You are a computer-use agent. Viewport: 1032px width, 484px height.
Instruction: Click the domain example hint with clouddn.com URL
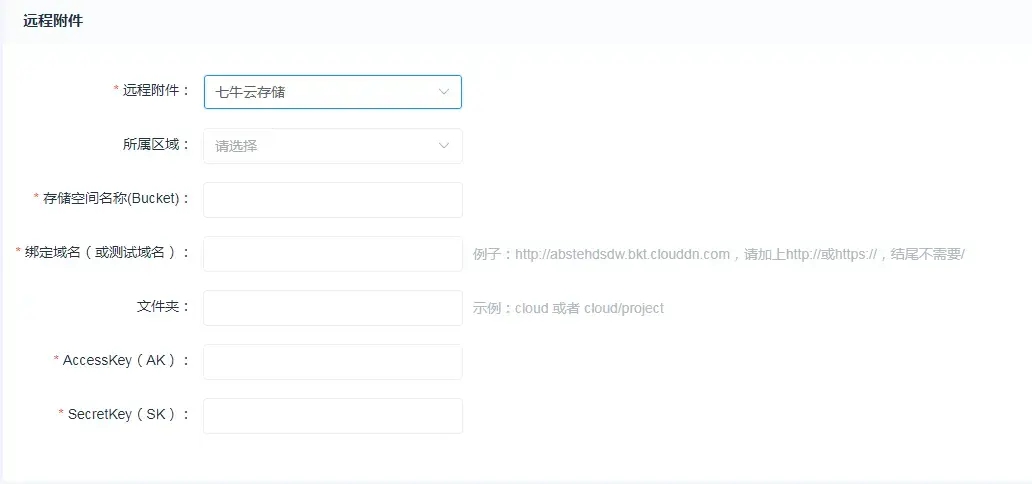pyautogui.click(x=718, y=254)
